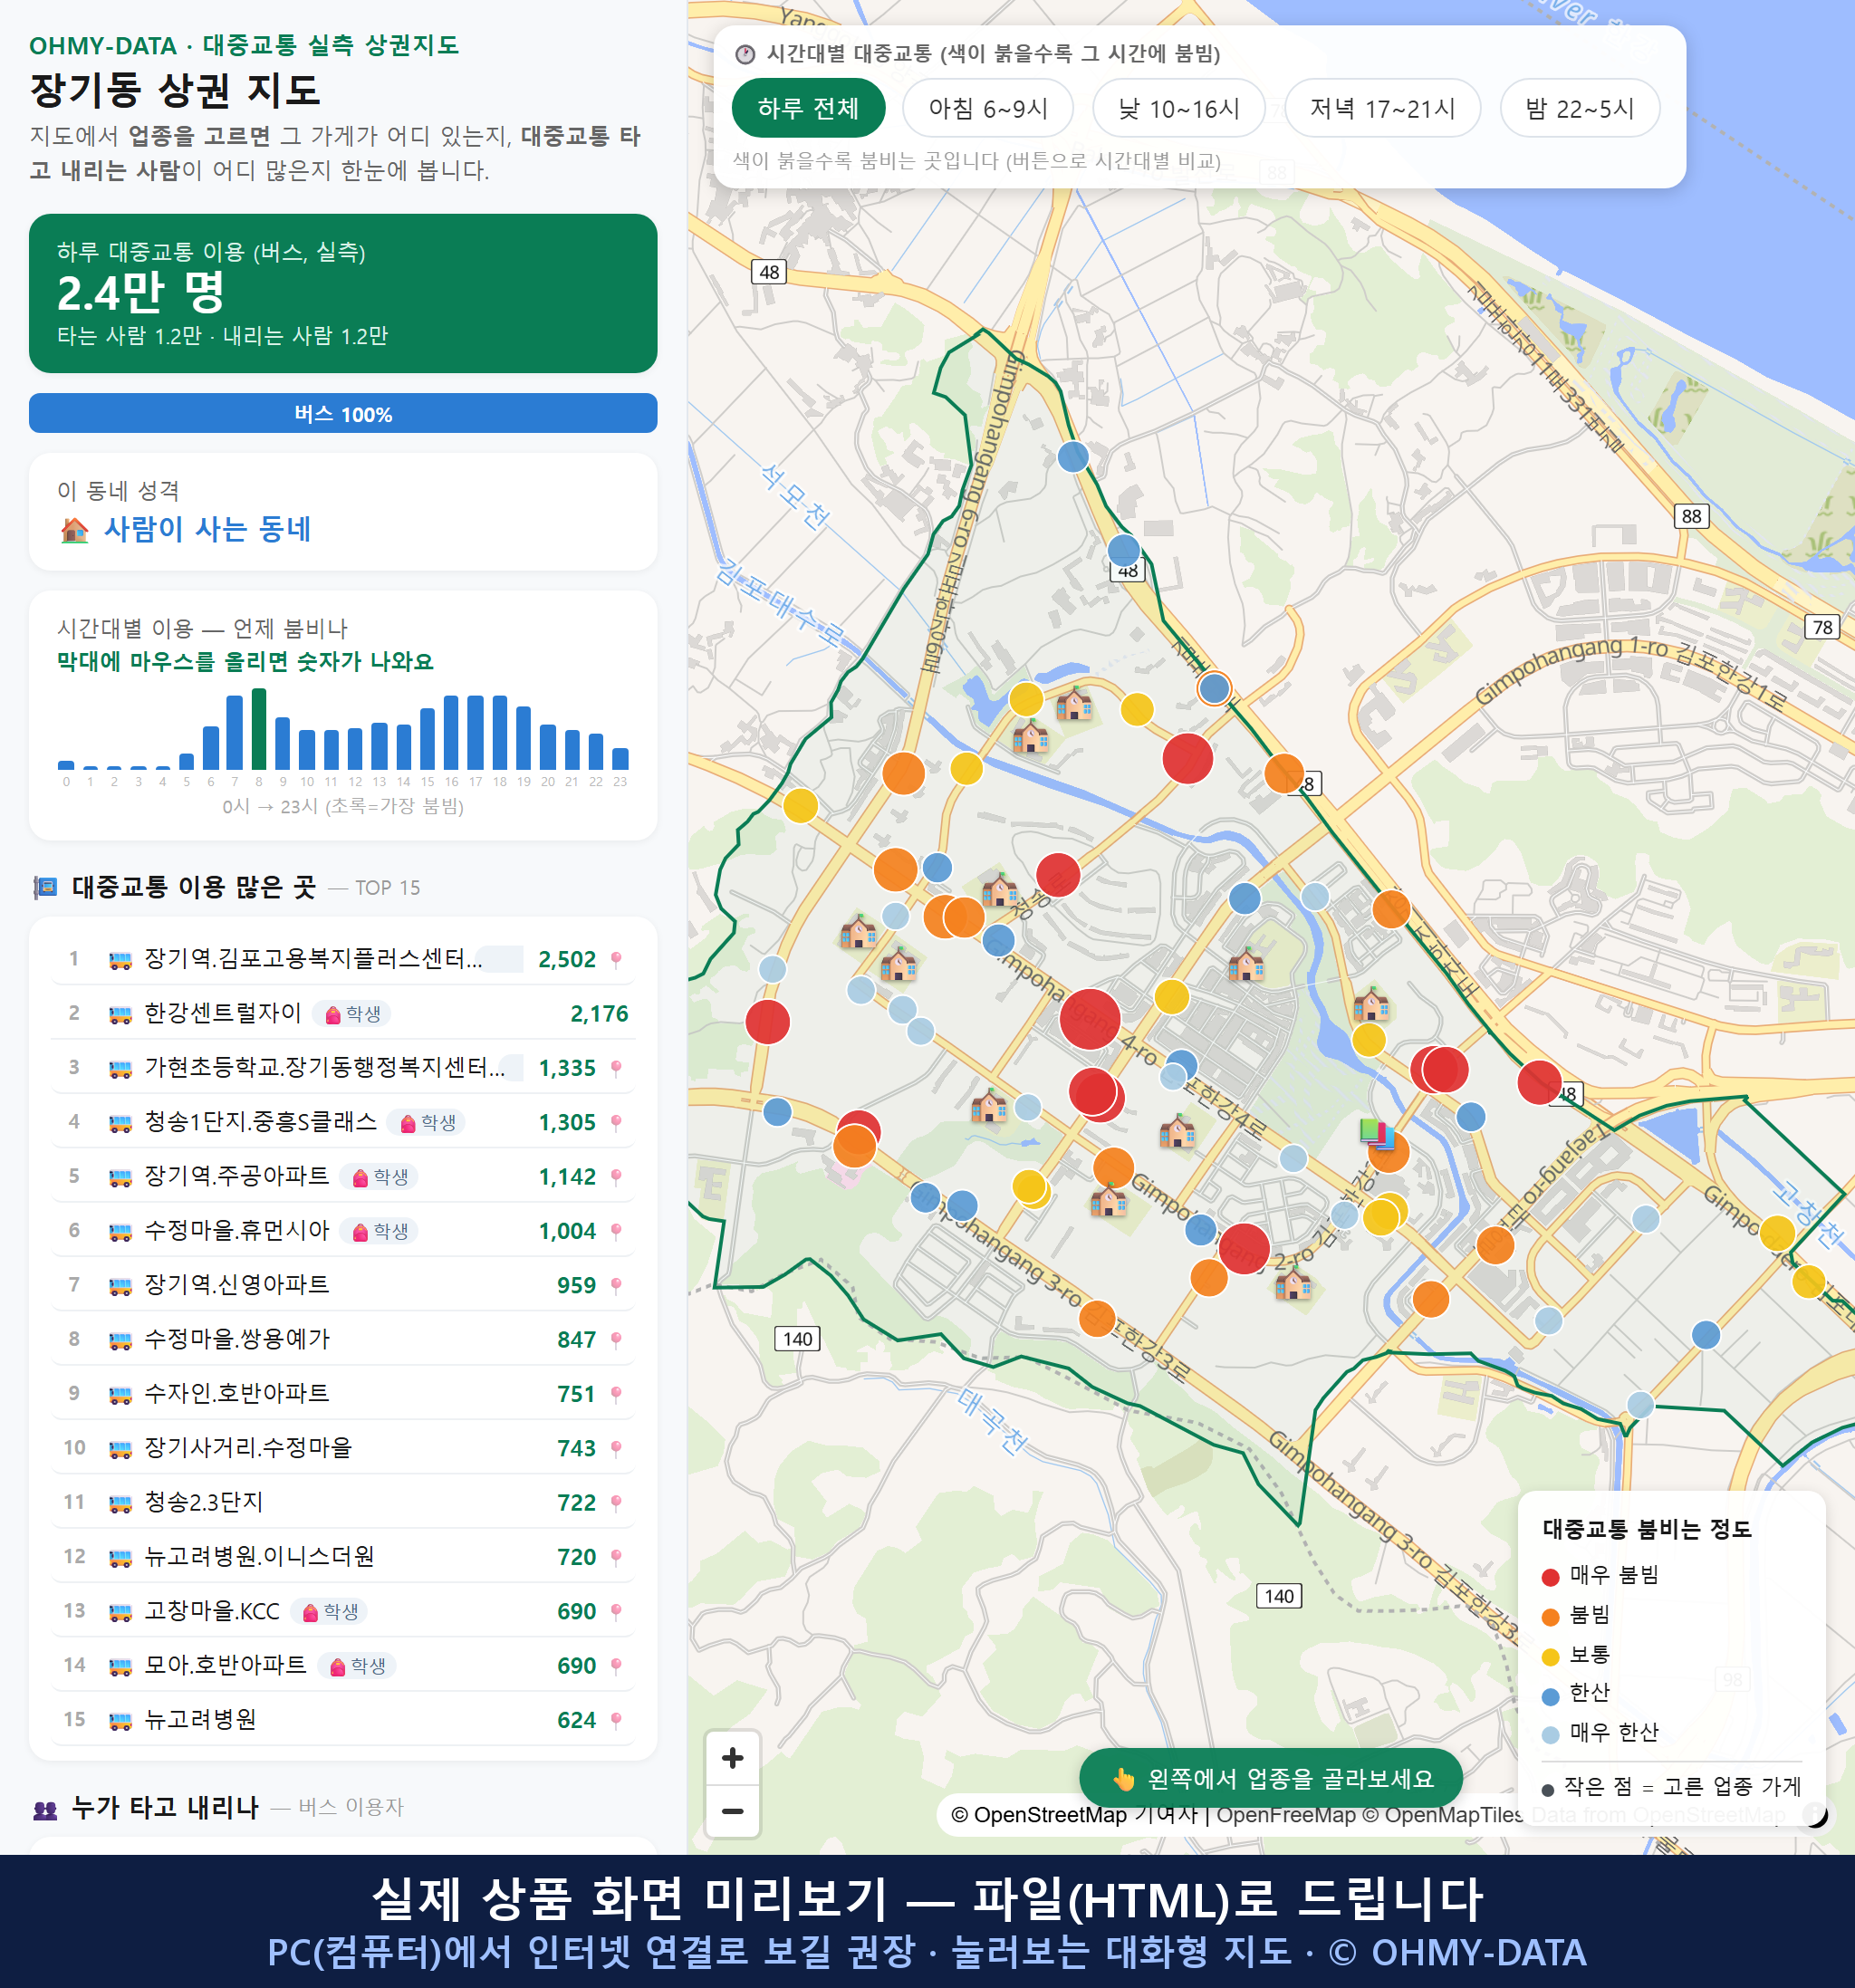Click the books marker on the map
This screenshot has height=1988, width=1855.
pyautogui.click(x=1376, y=1134)
